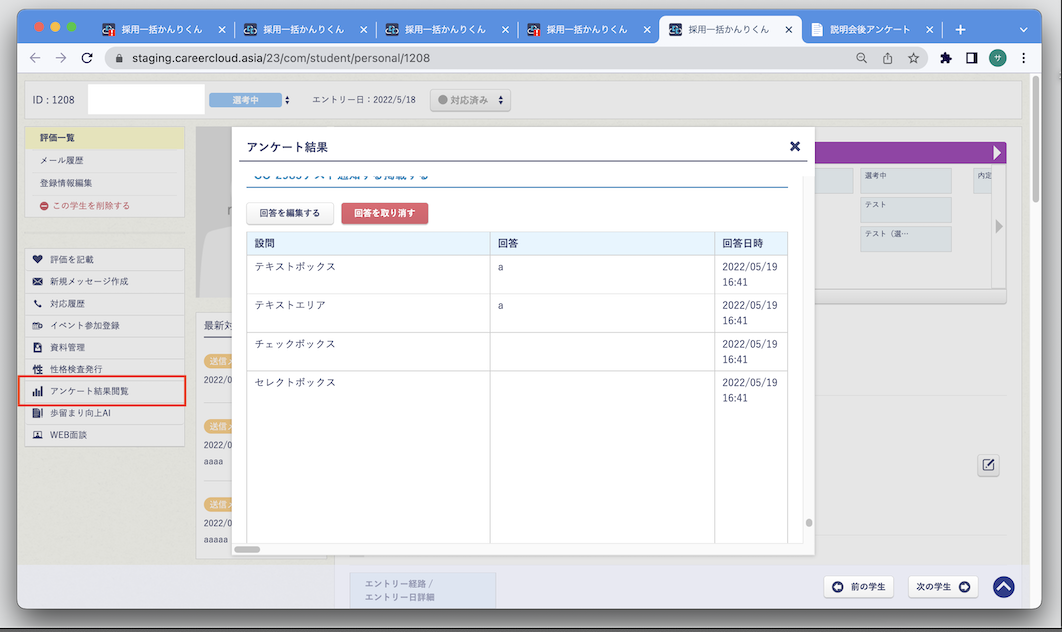Close the アンケート結果 dialog
The height and width of the screenshot is (632, 1062).
point(795,146)
